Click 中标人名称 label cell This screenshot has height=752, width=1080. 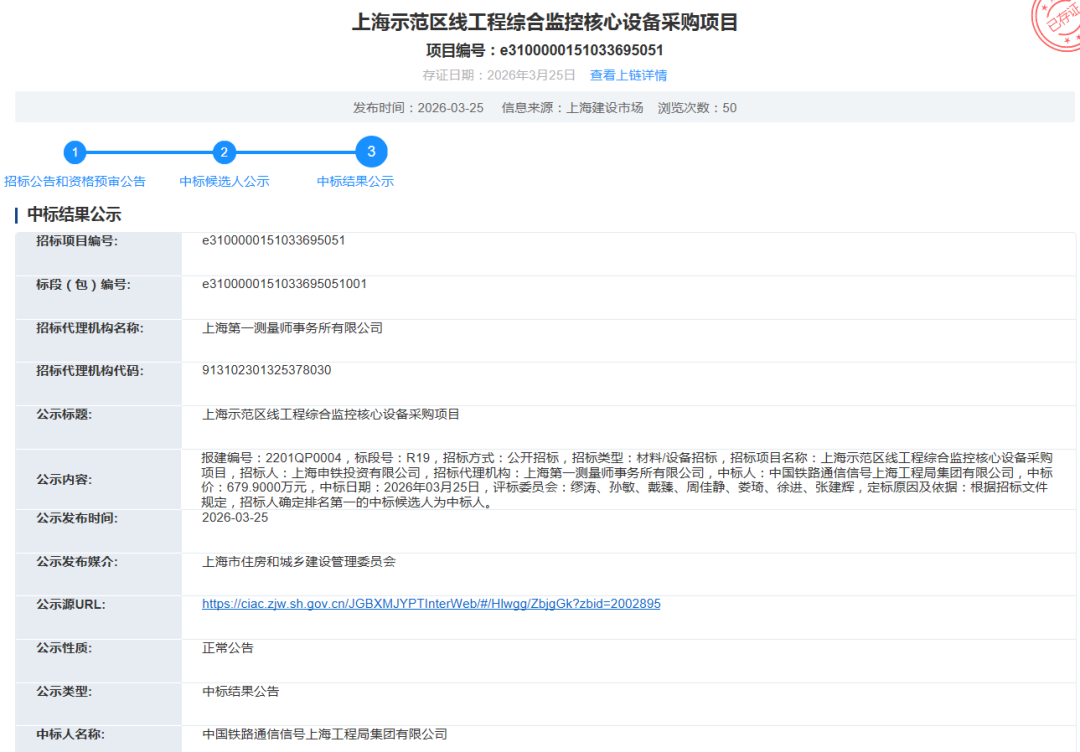pos(98,739)
